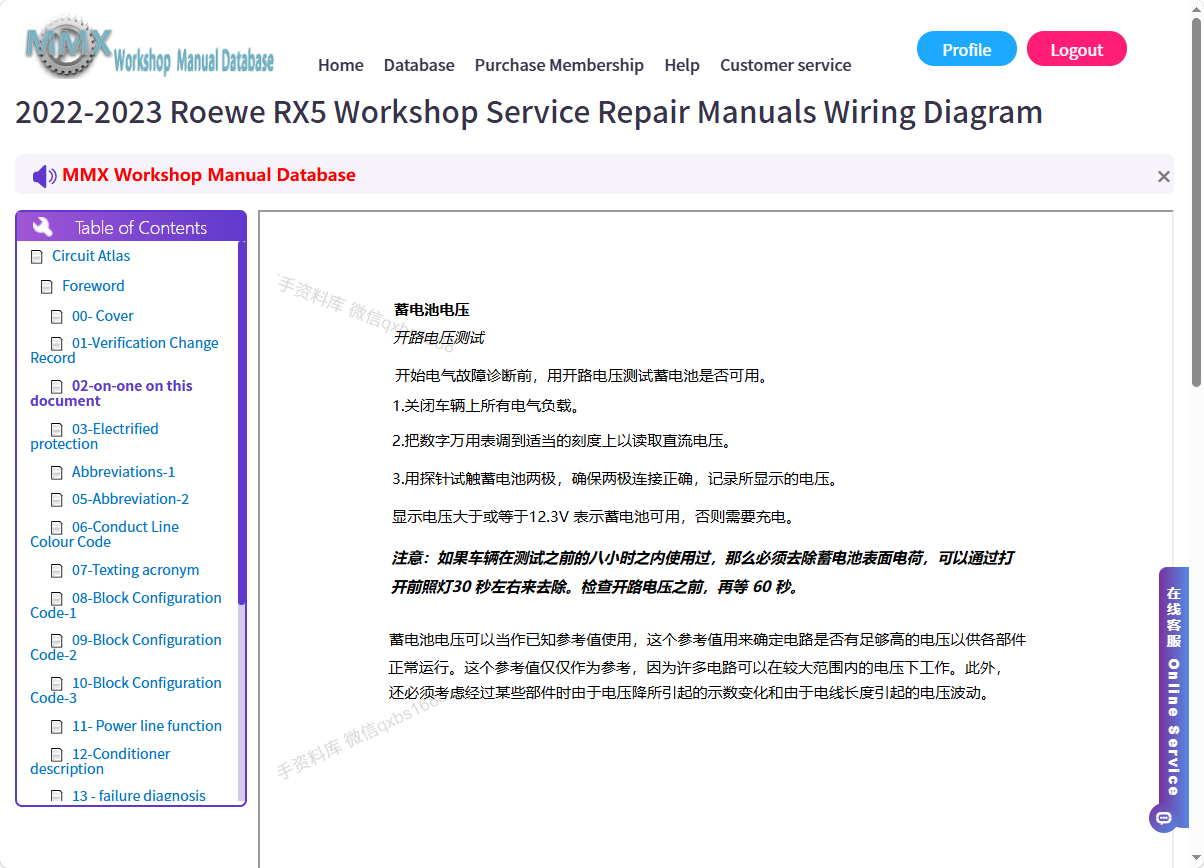The height and width of the screenshot is (868, 1204).
Task: Open Customer service page
Action: 786,65
